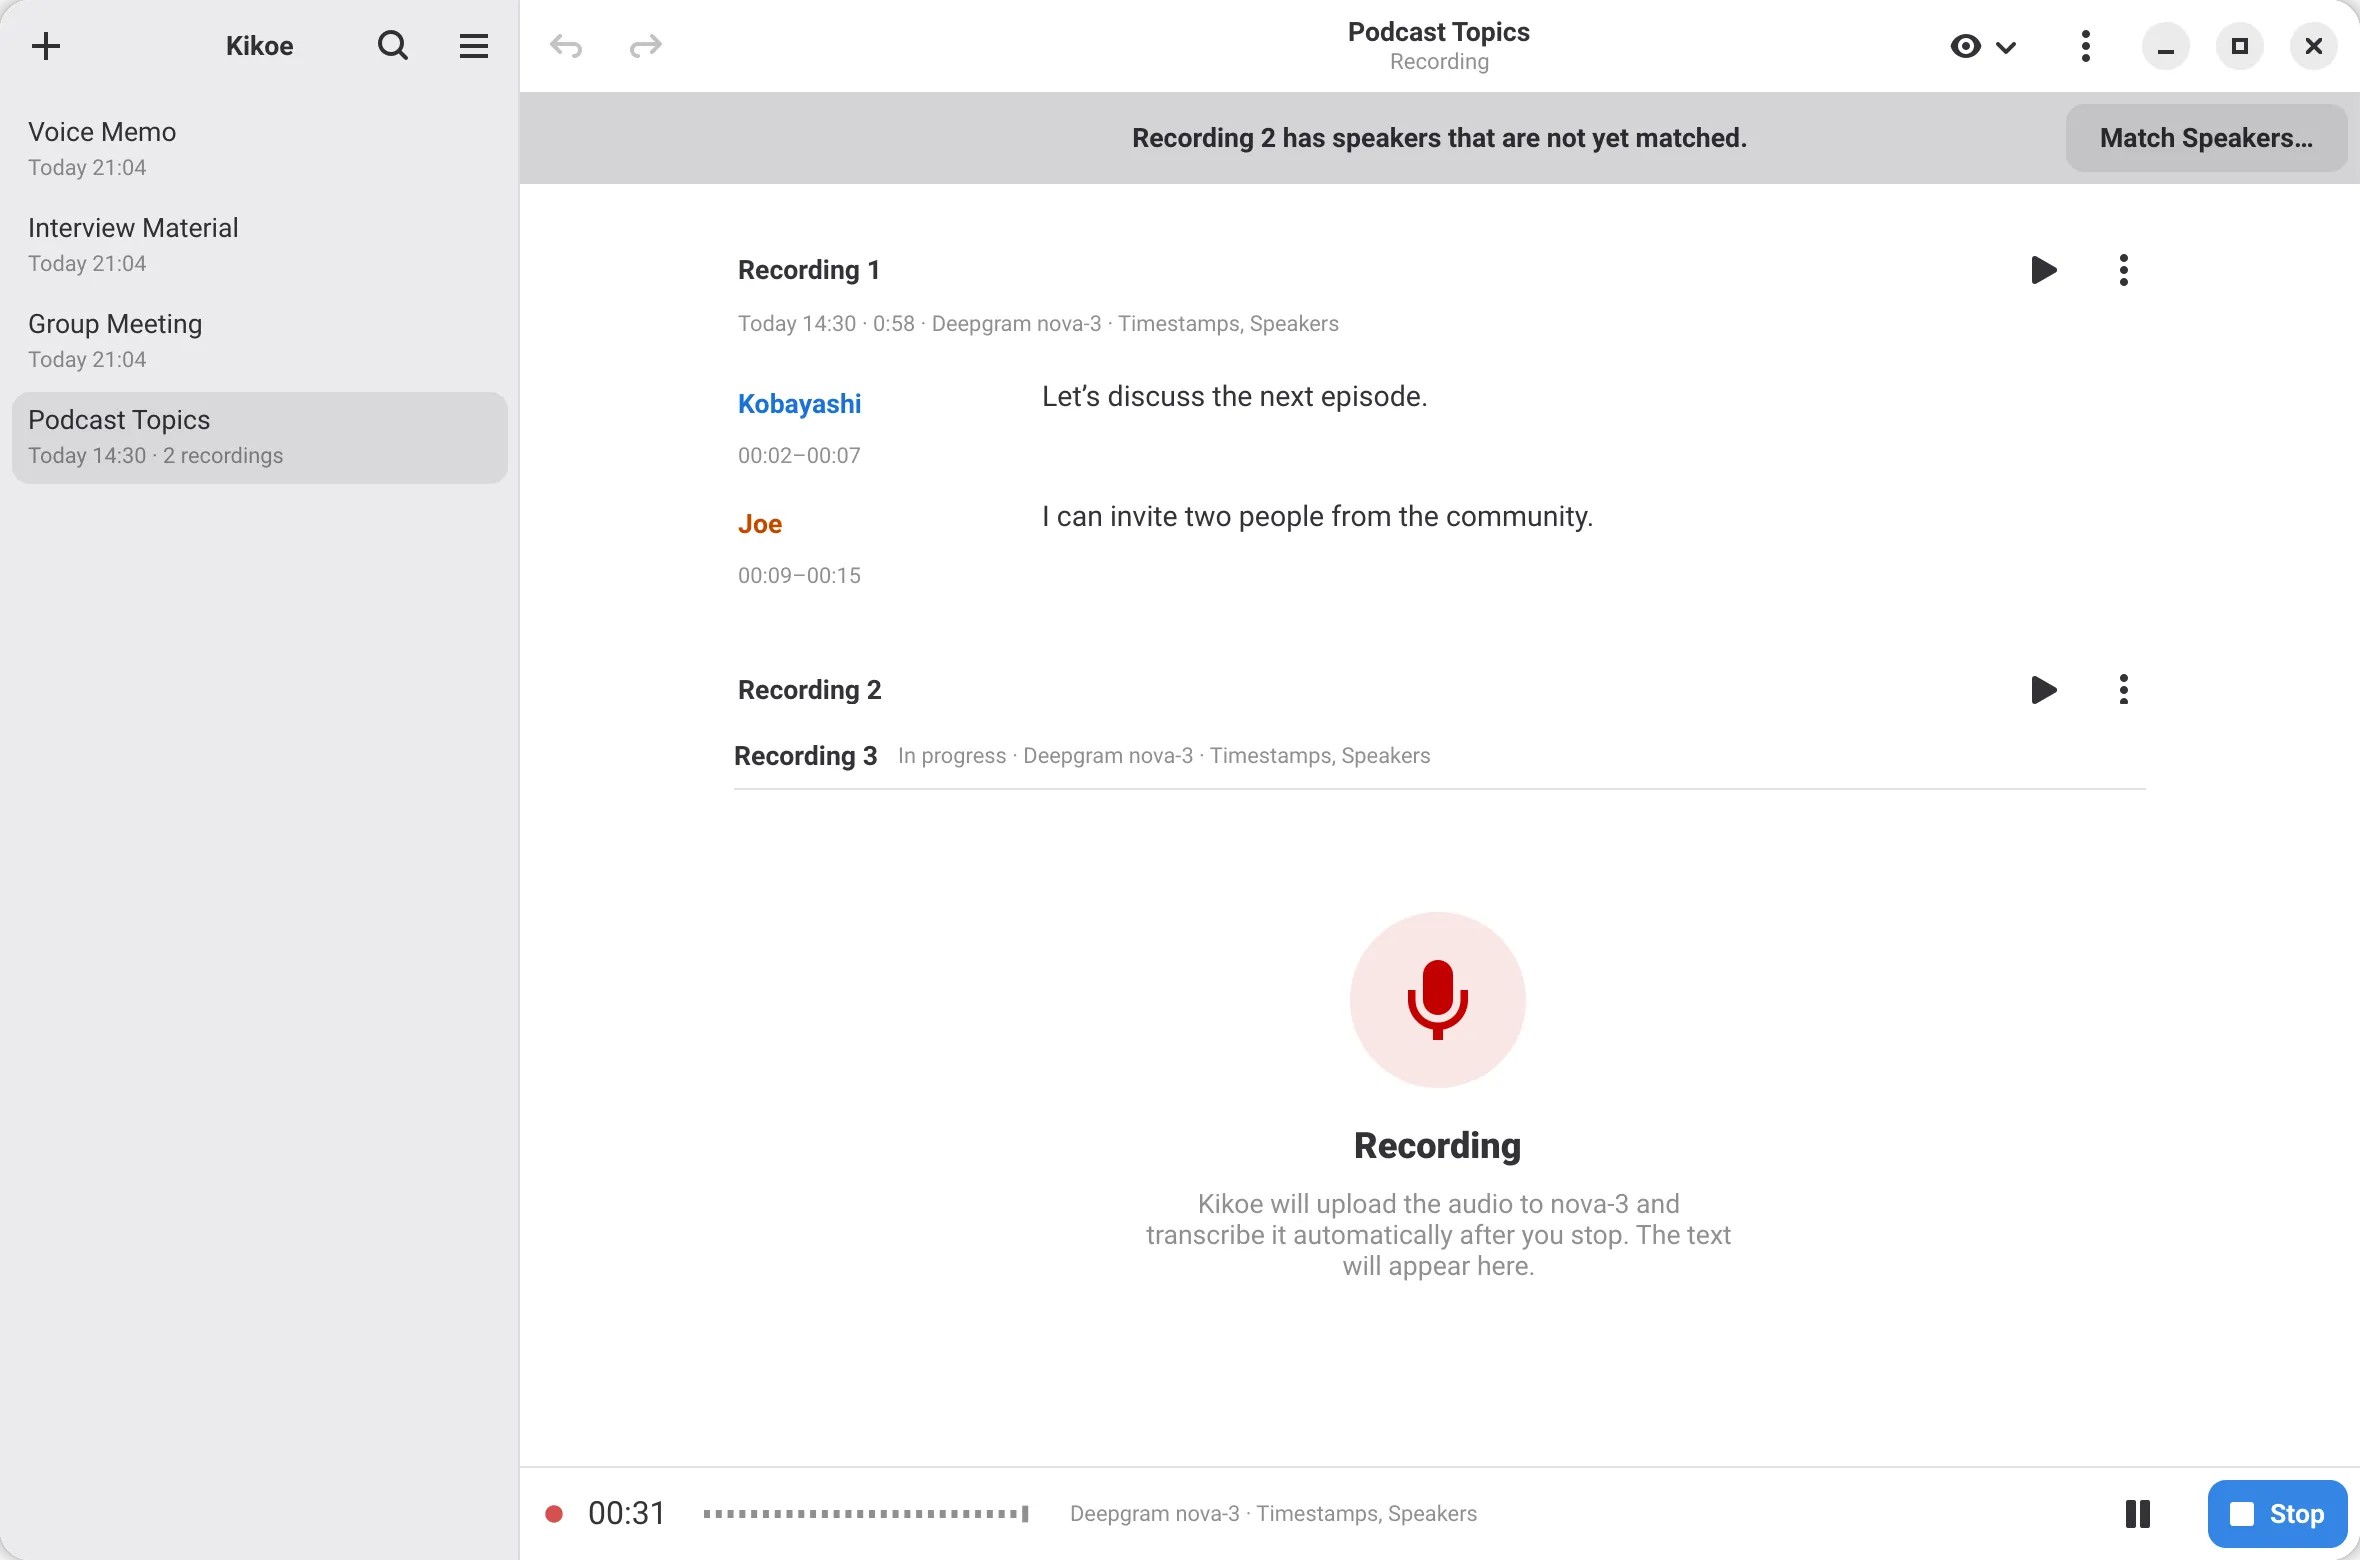Viewport: 2360px width, 1560px height.
Task: Click the Recording 2 heading
Action: [x=810, y=690]
